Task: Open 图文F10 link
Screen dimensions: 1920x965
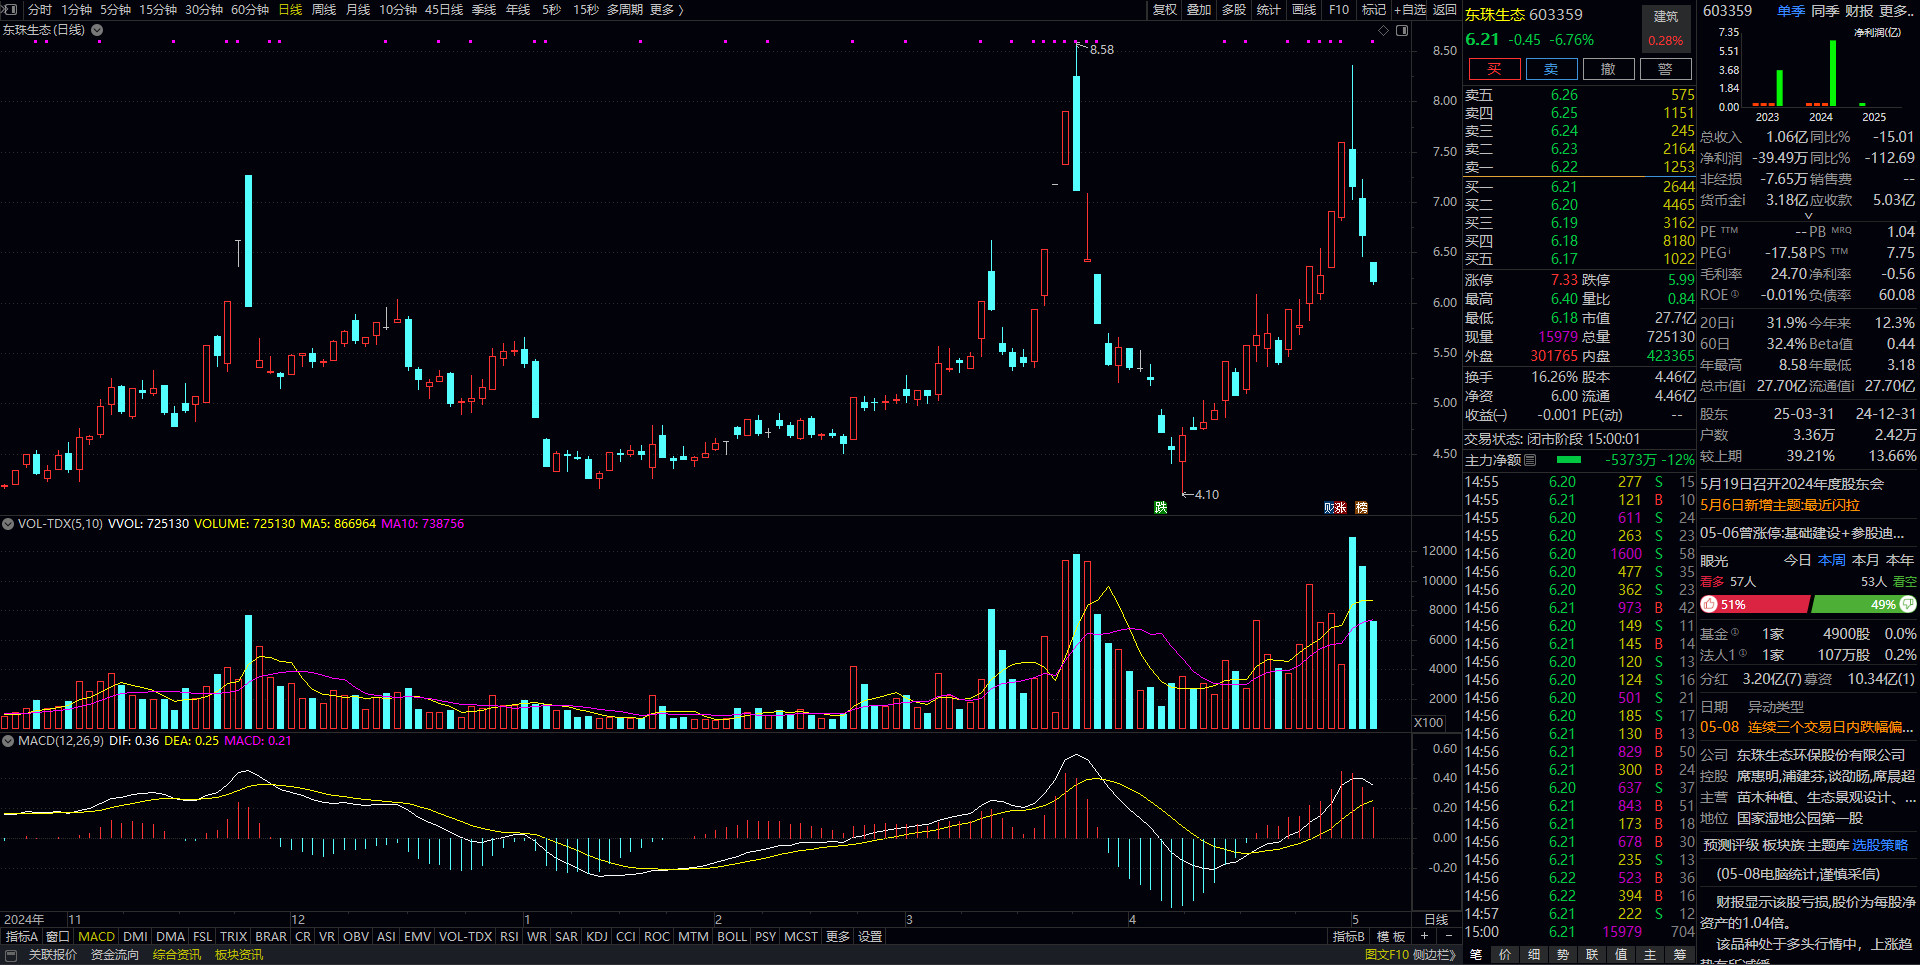Action: click(x=1386, y=955)
